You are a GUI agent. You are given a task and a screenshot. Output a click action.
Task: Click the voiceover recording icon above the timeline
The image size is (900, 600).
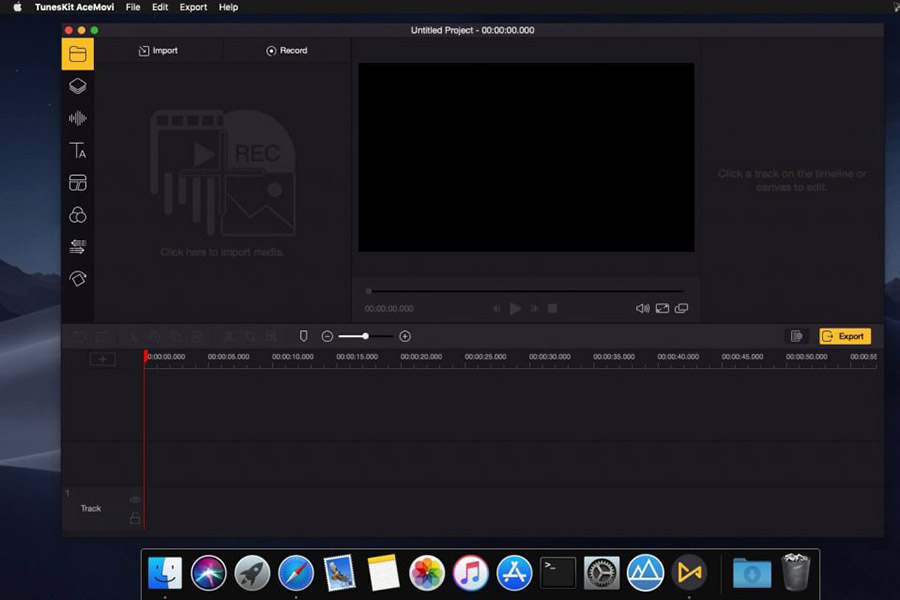pyautogui.click(x=303, y=336)
